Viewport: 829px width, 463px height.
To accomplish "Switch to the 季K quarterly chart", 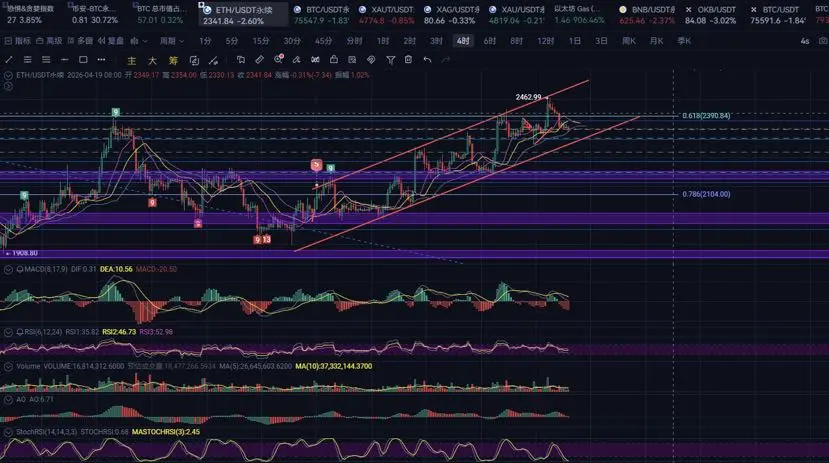I will click(684, 41).
